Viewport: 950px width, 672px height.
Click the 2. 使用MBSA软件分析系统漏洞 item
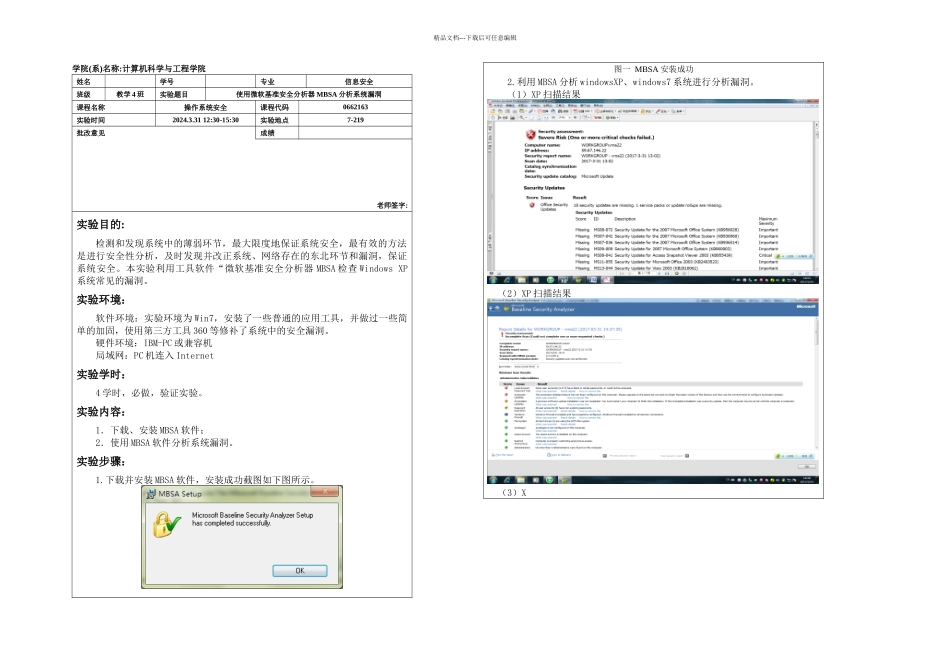(164, 443)
